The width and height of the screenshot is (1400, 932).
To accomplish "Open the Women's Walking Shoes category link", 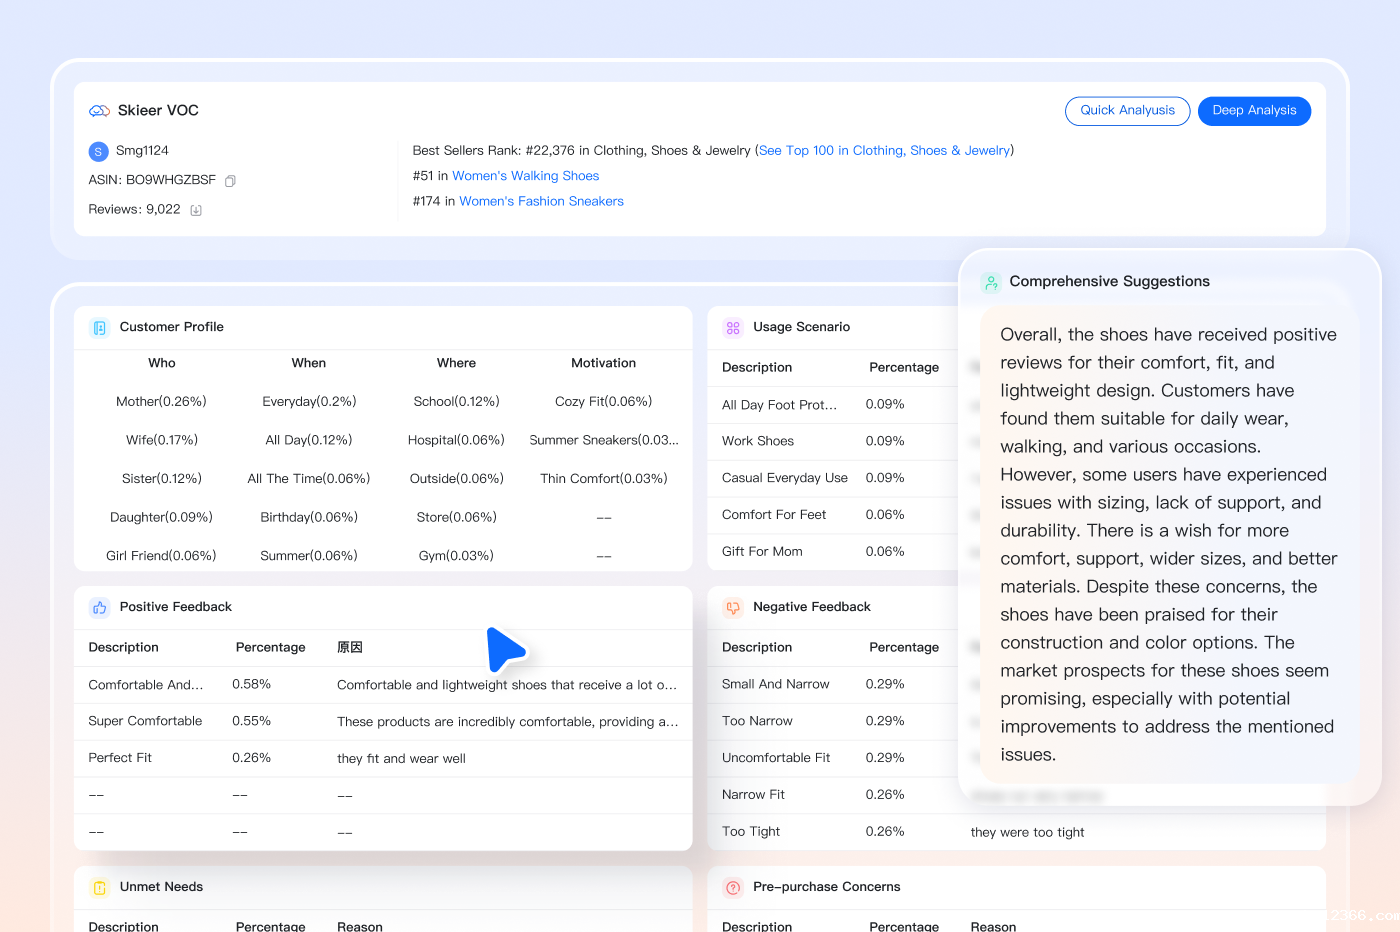I will [525, 176].
